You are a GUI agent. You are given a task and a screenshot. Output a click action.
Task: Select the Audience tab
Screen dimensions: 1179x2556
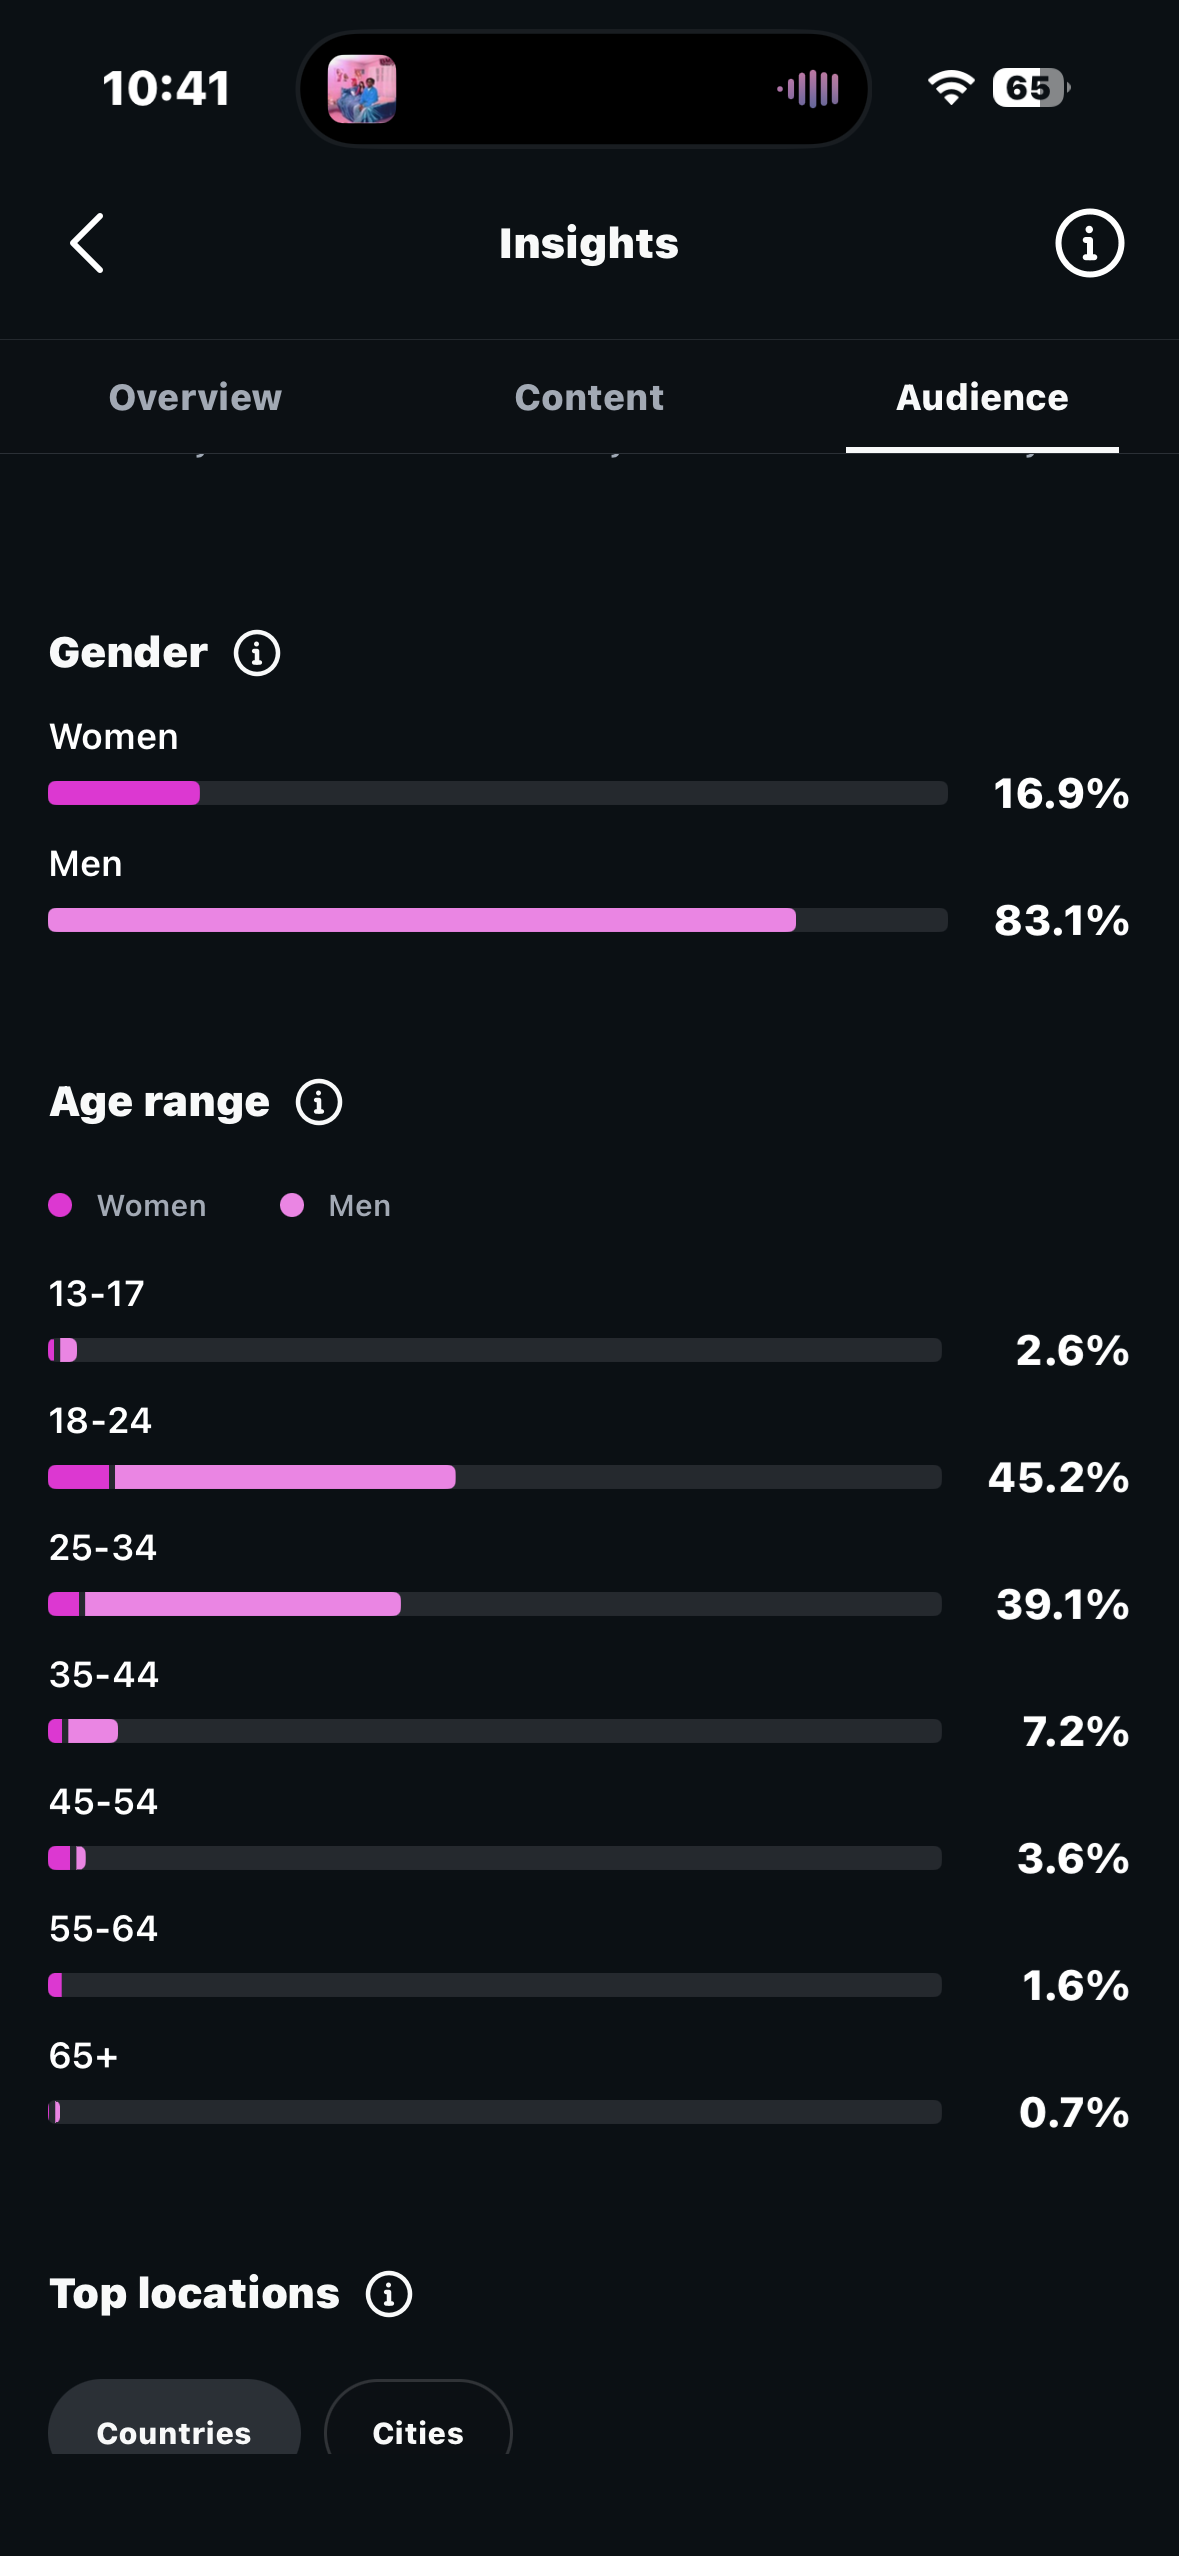982,397
